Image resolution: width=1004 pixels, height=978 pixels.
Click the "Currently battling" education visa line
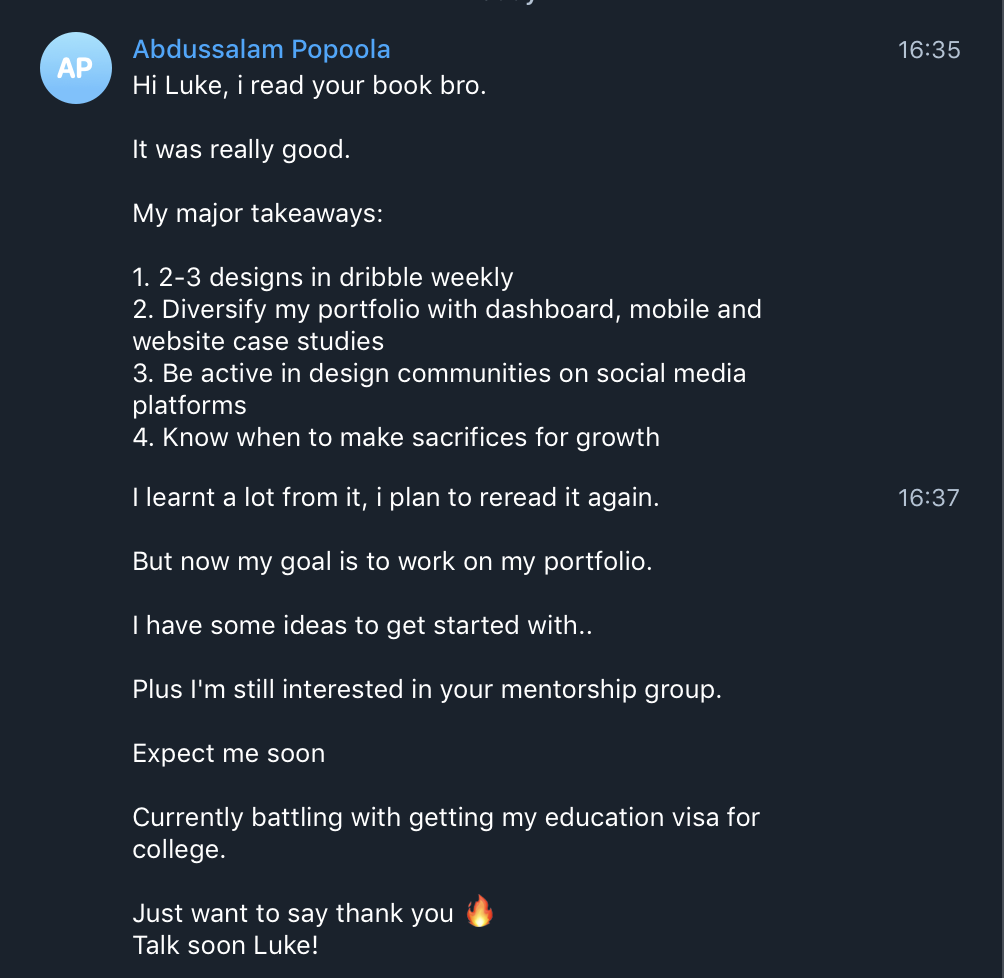446,818
